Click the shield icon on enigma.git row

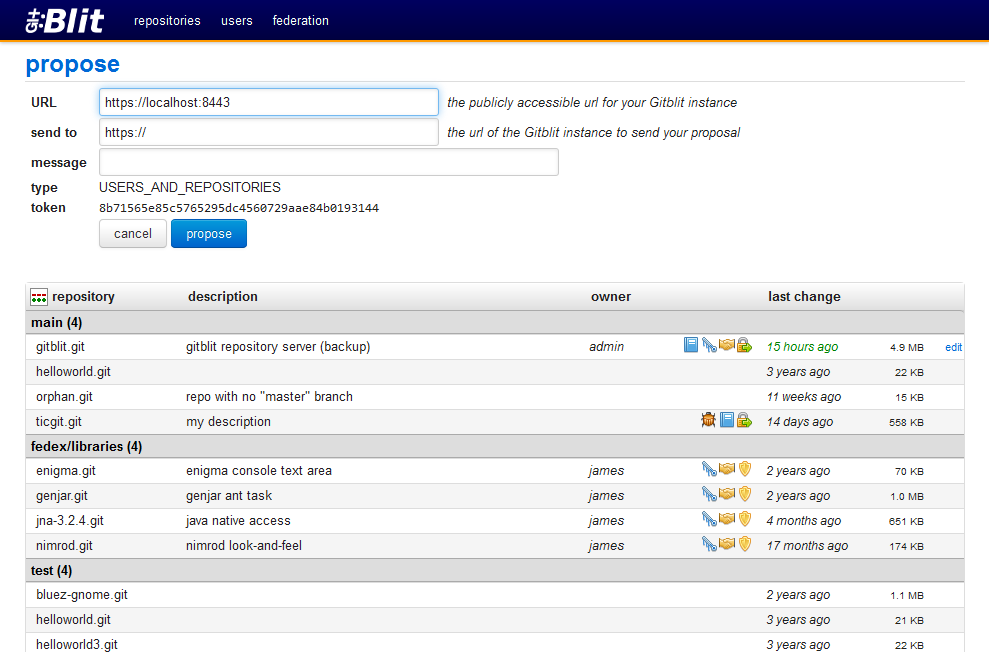click(744, 470)
